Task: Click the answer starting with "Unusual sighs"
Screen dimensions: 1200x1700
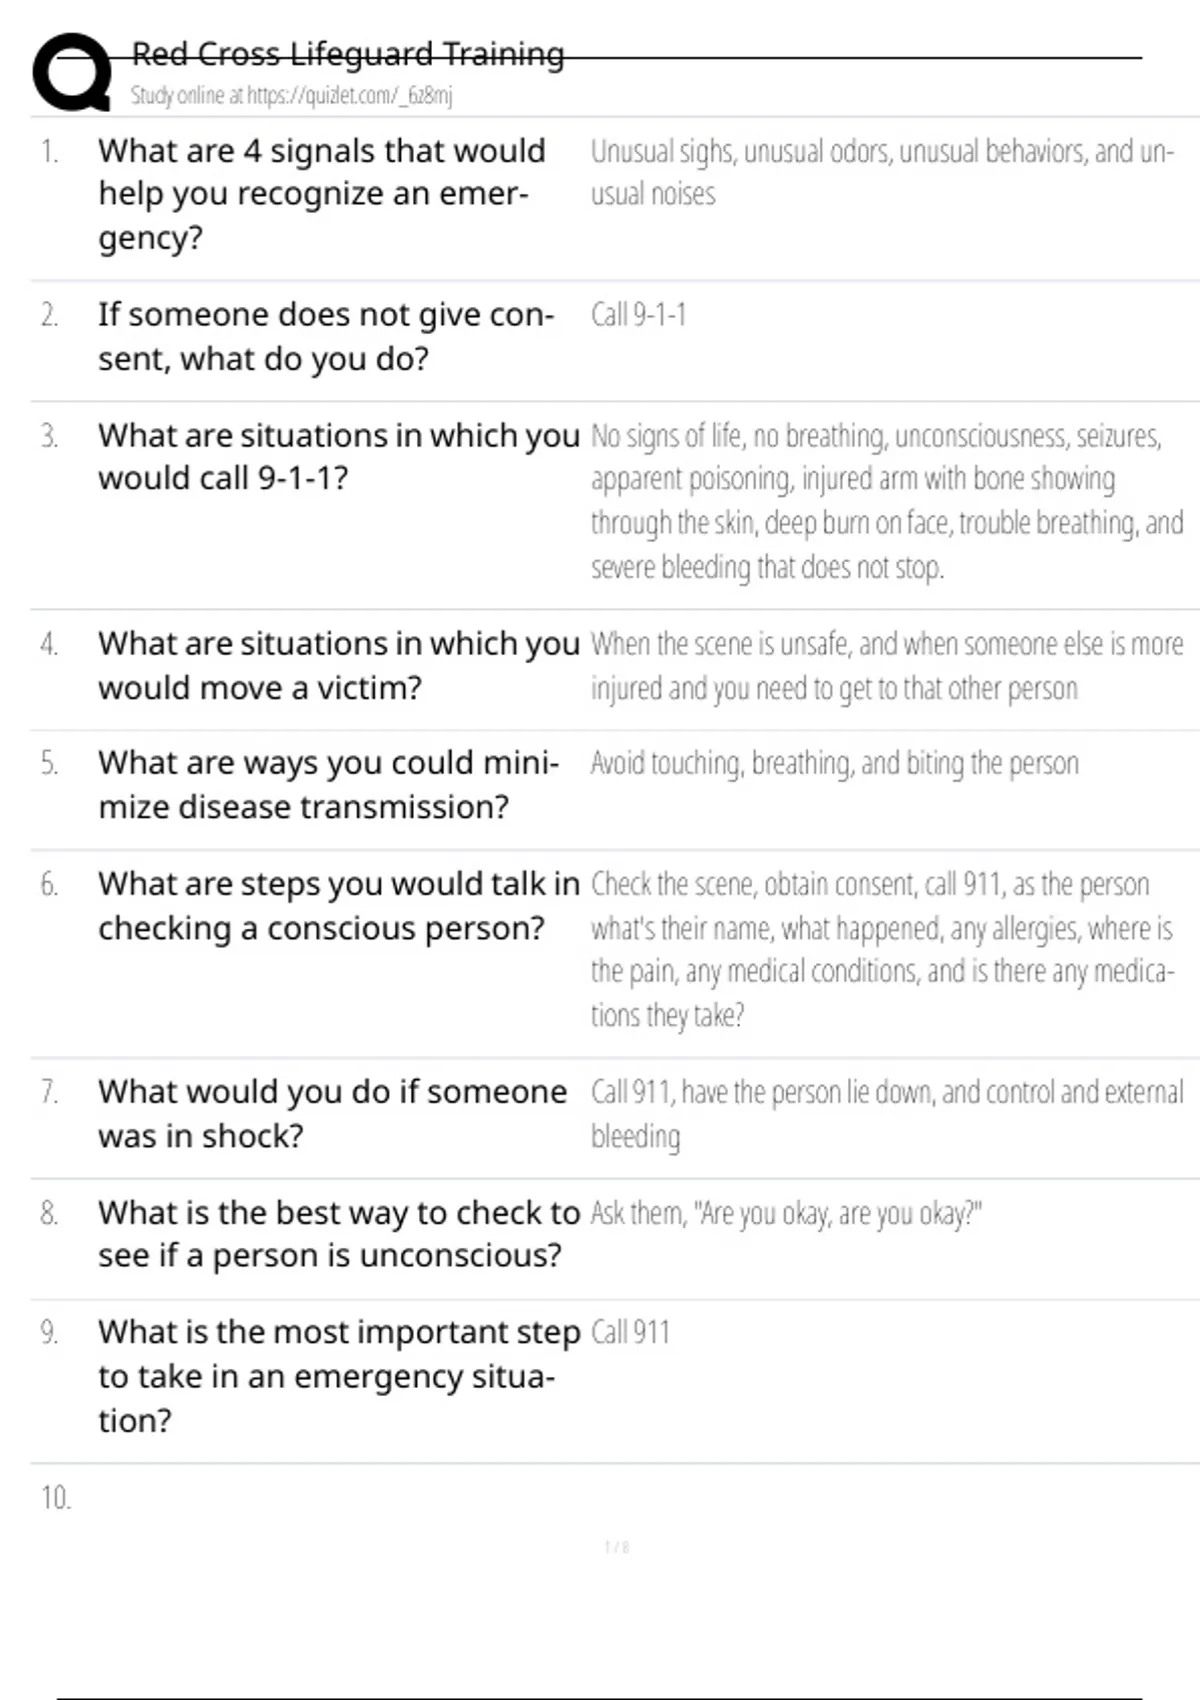Action: click(x=882, y=172)
